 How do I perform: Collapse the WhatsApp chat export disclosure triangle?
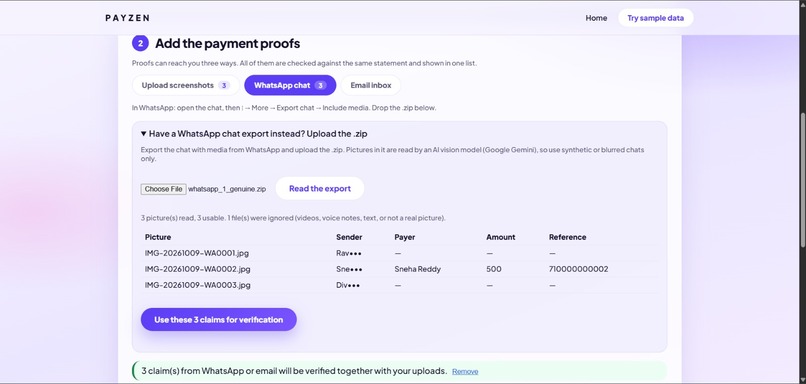[144, 134]
